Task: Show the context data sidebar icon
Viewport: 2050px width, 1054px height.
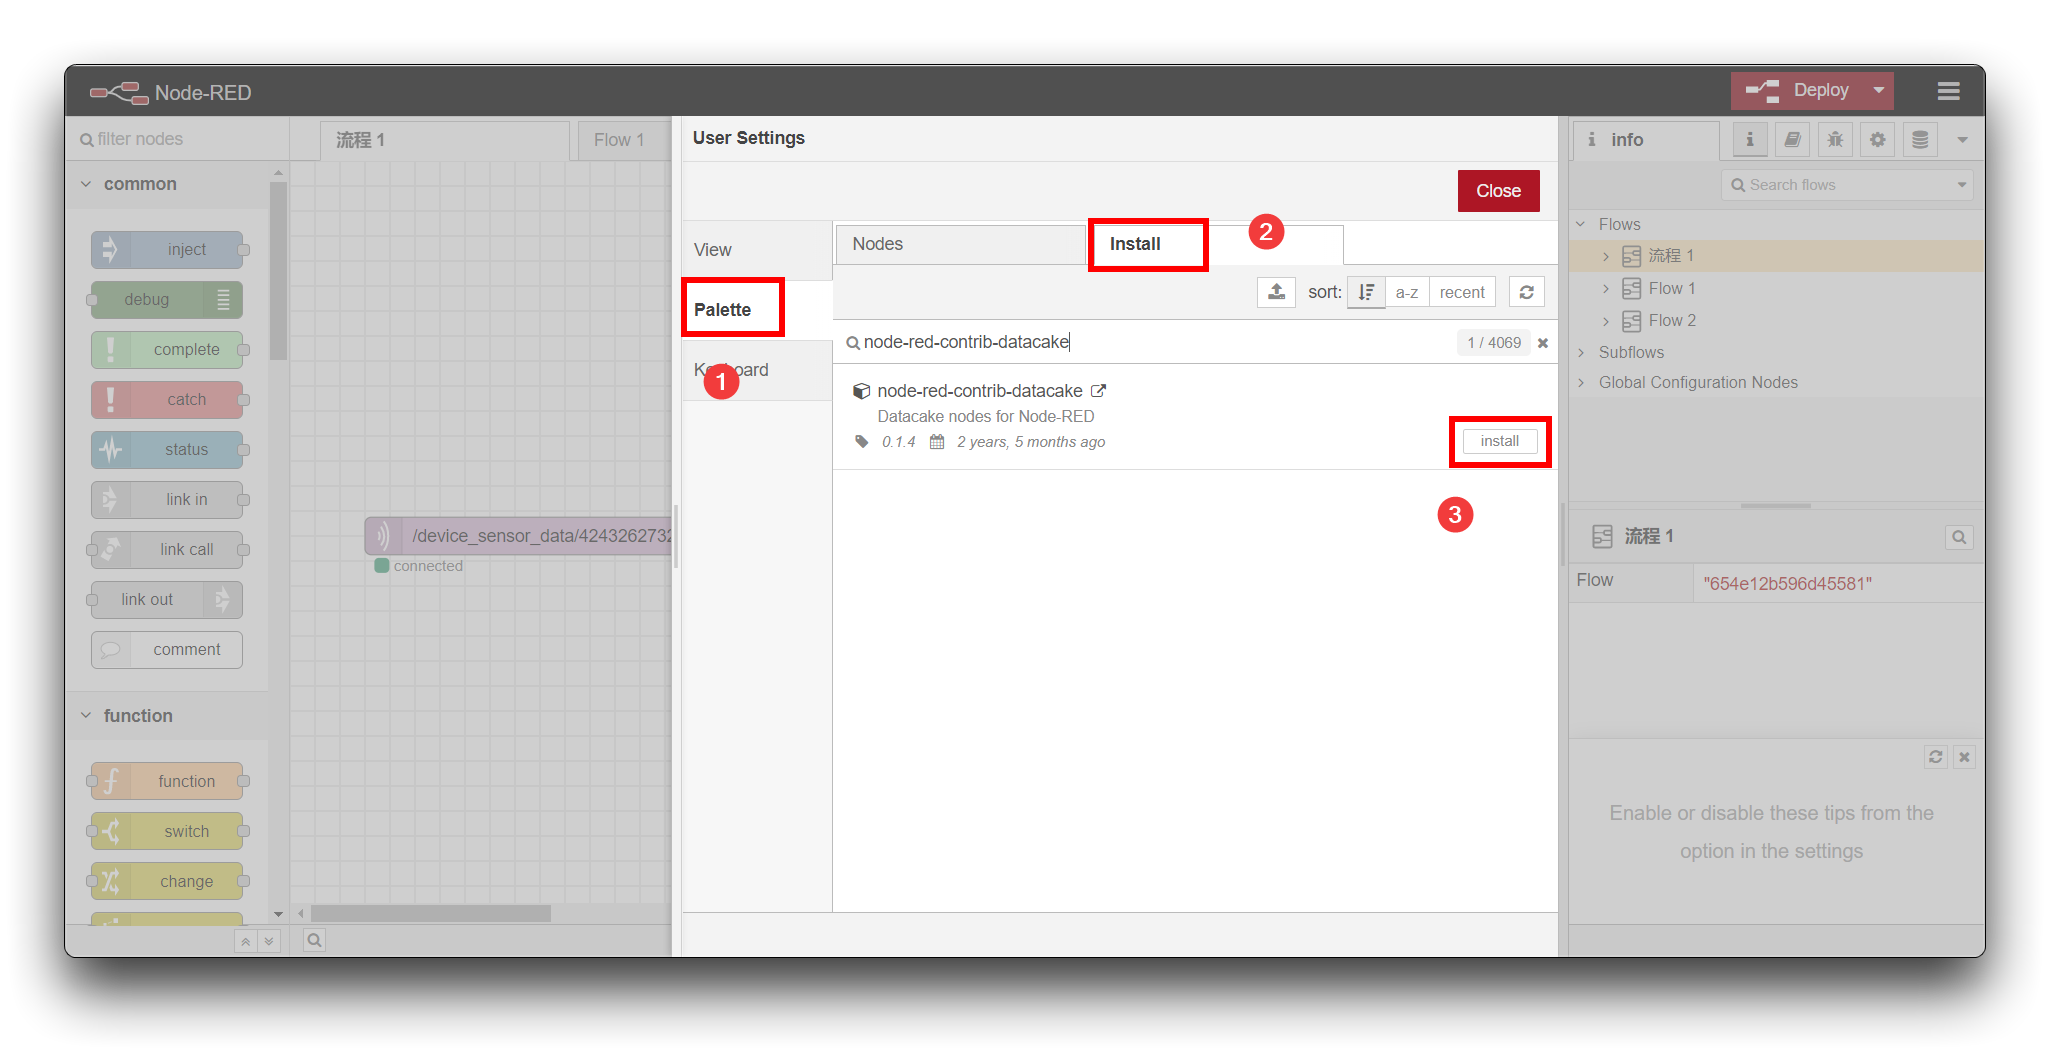Action: click(1920, 140)
